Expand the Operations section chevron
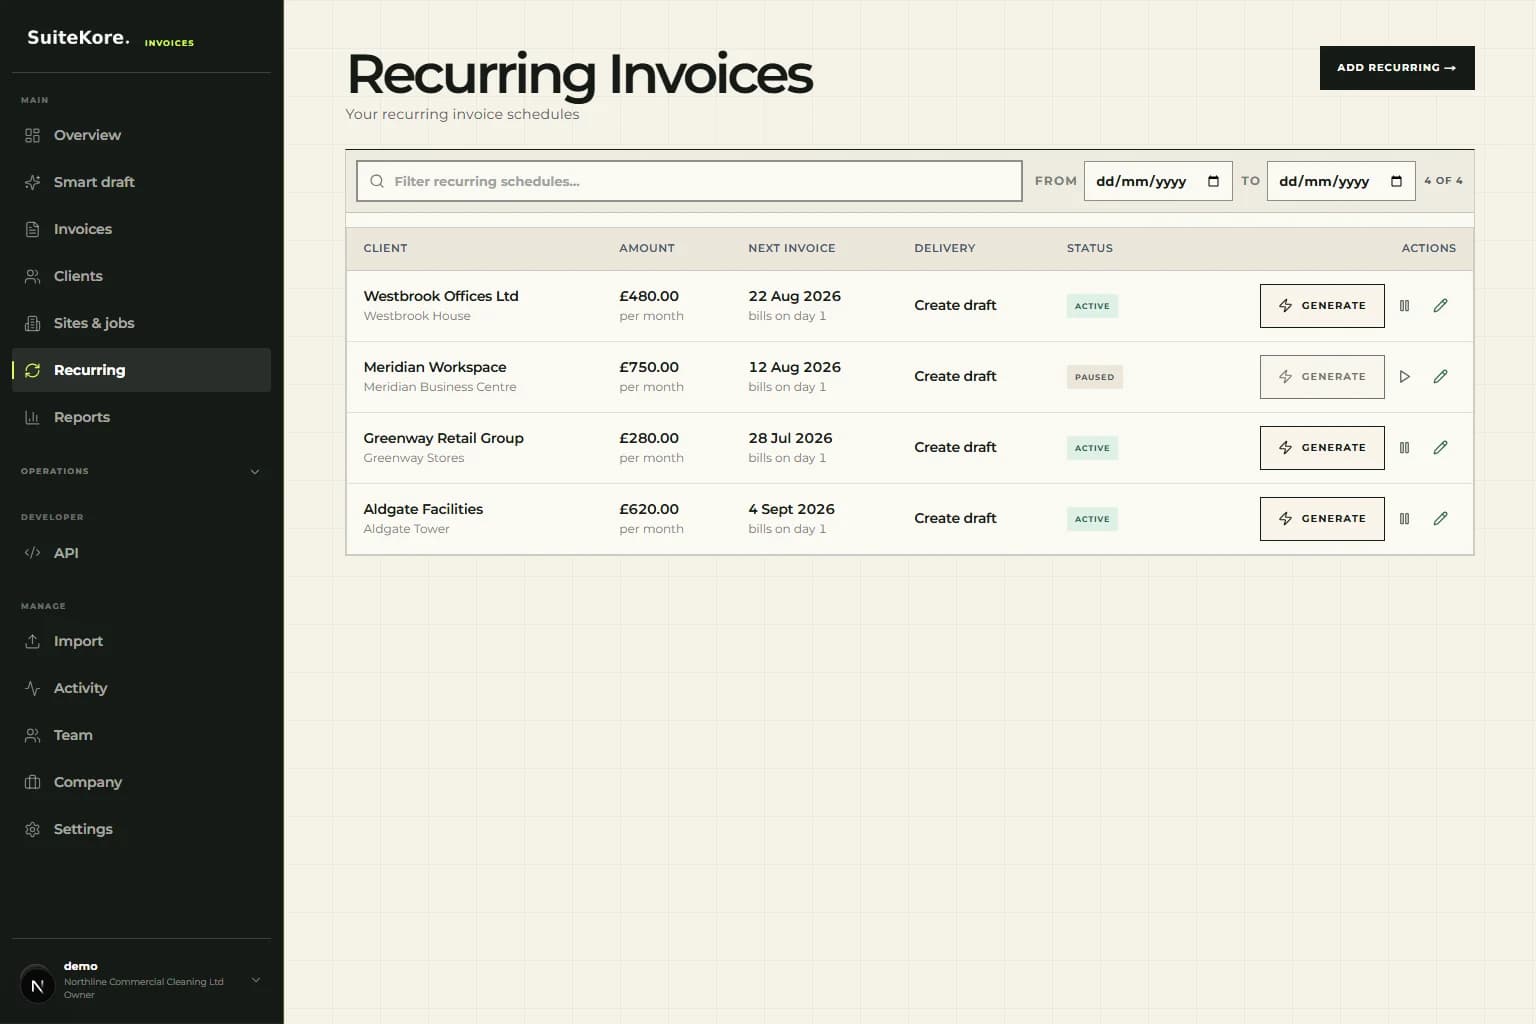The image size is (1536, 1024). click(255, 472)
